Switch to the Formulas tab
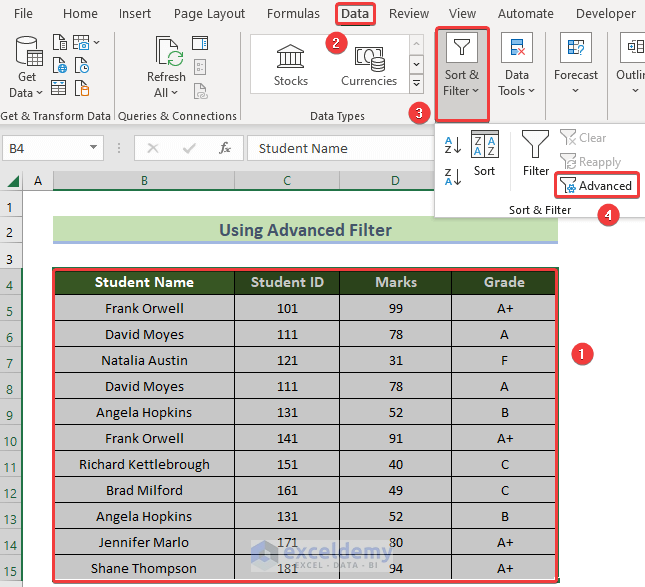This screenshot has height=587, width=645. tap(294, 14)
